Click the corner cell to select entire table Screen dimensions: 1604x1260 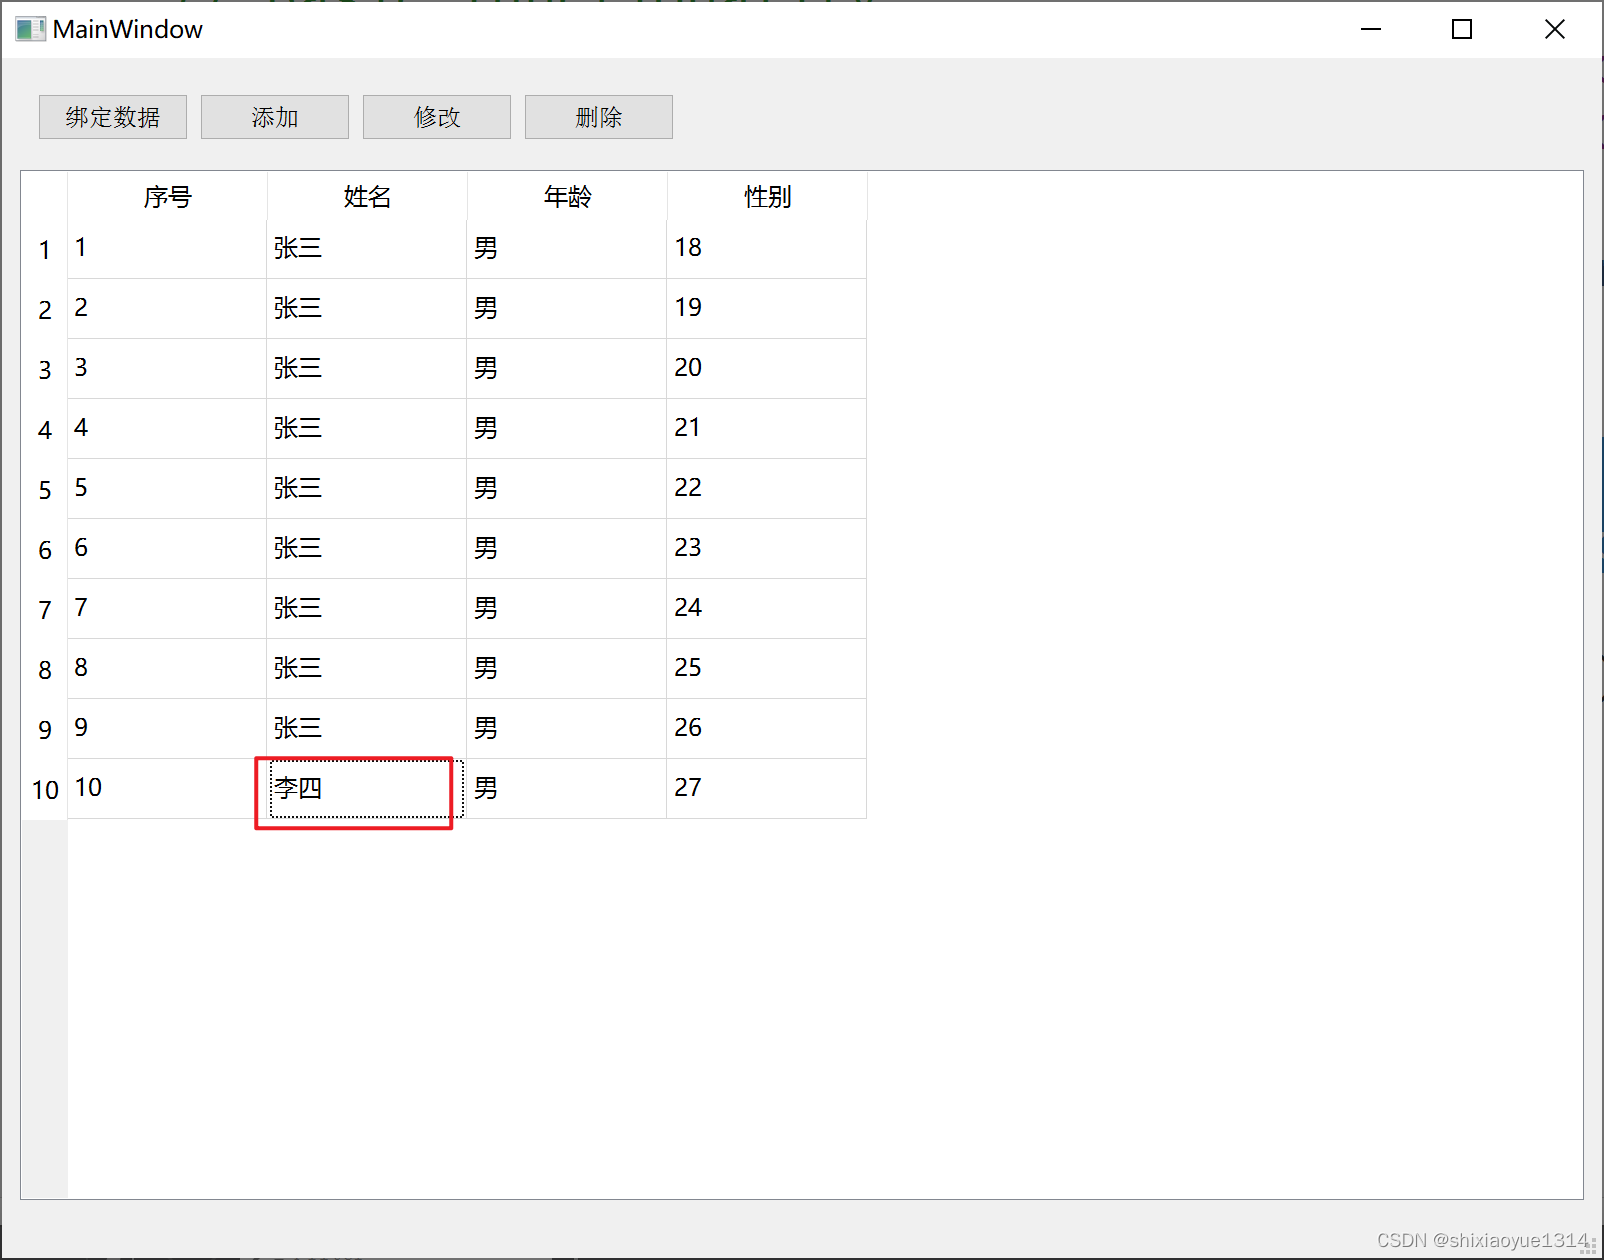tap(44, 196)
